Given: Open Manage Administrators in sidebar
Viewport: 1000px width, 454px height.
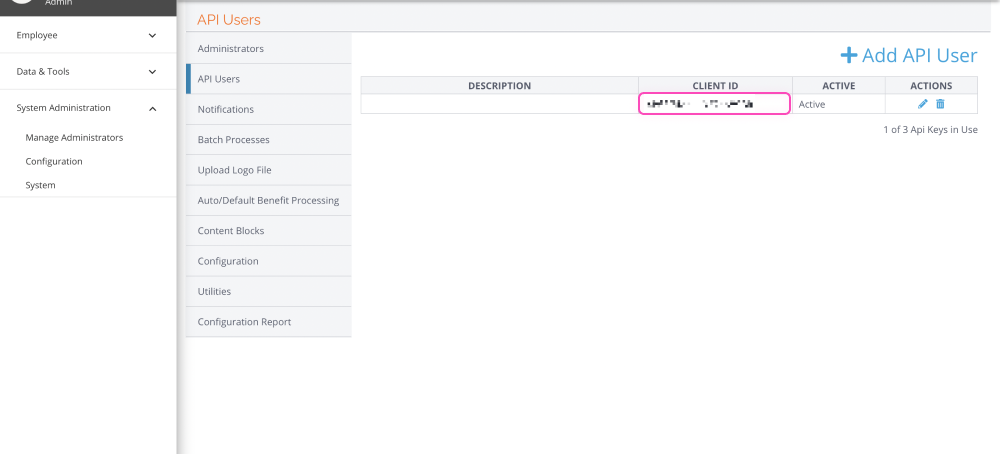Looking at the screenshot, I should point(74,137).
